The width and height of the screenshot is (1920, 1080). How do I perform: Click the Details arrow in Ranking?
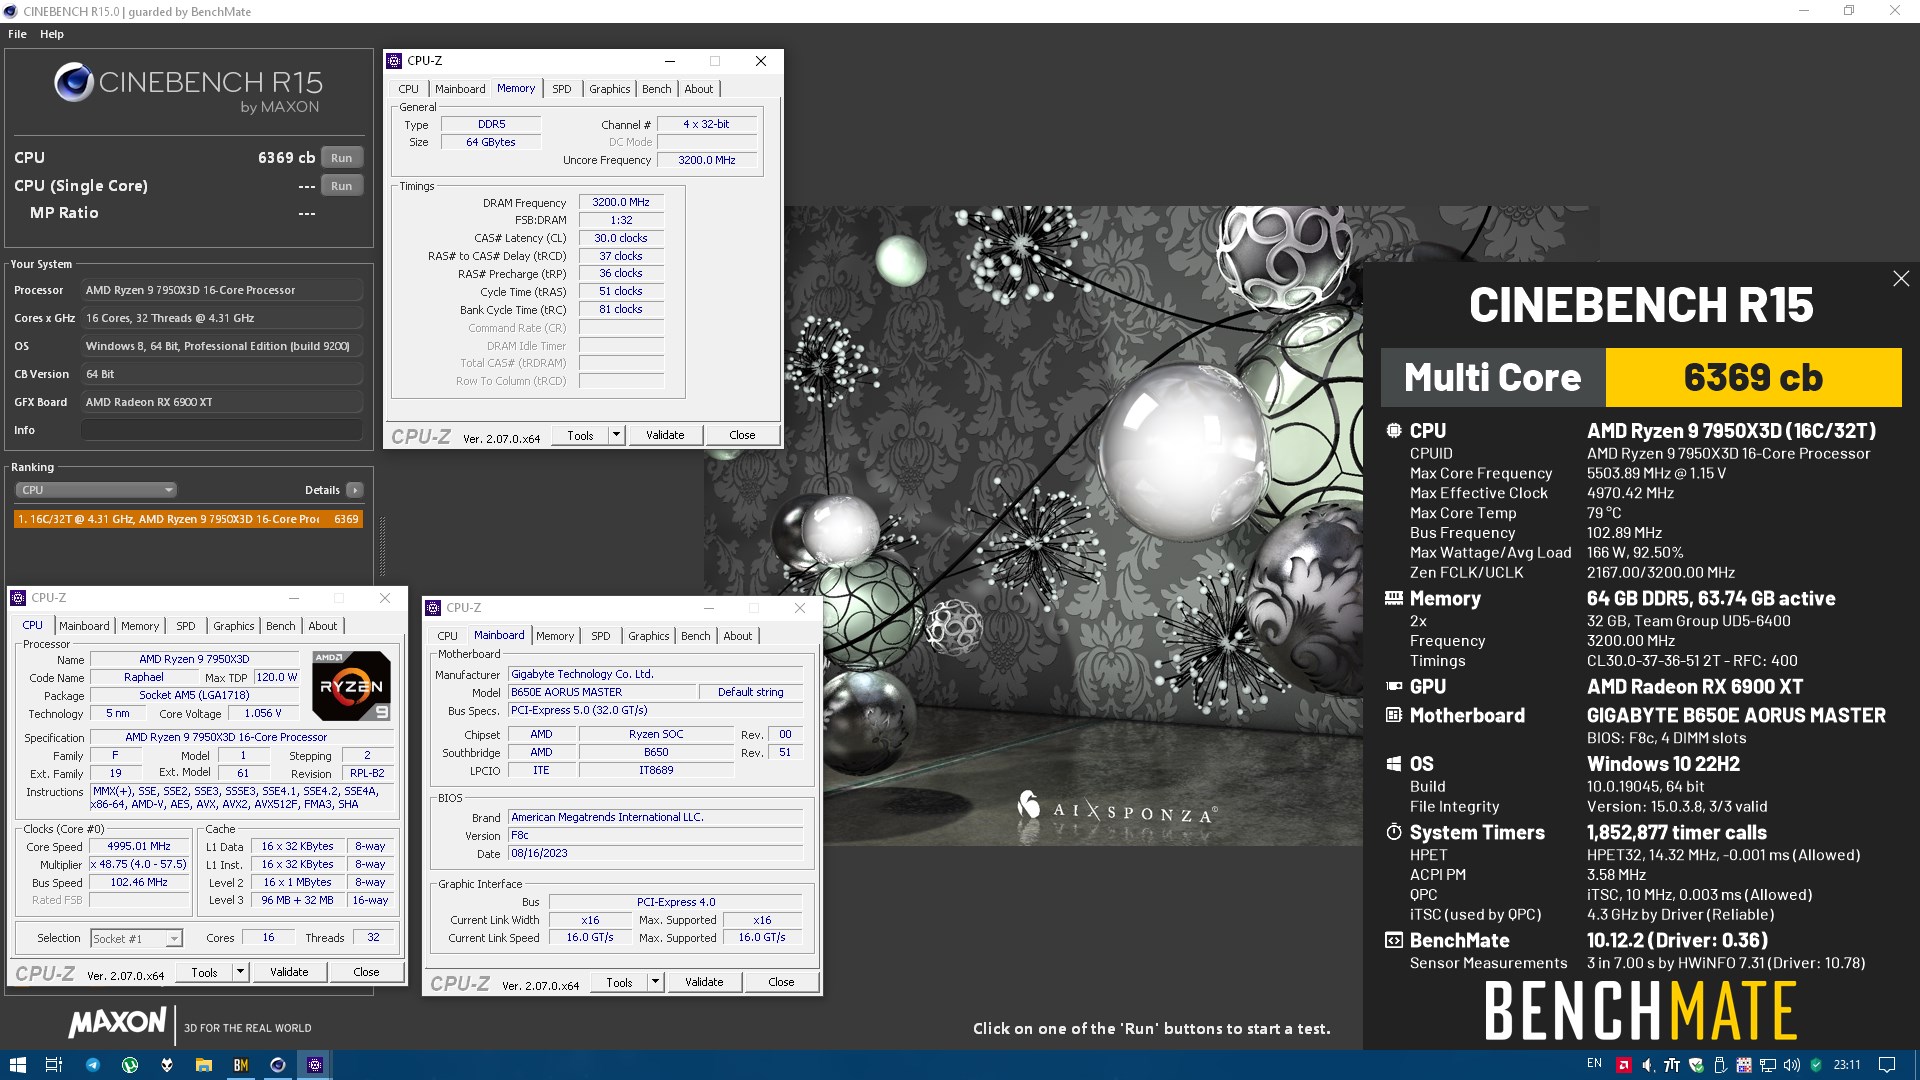pos(355,490)
